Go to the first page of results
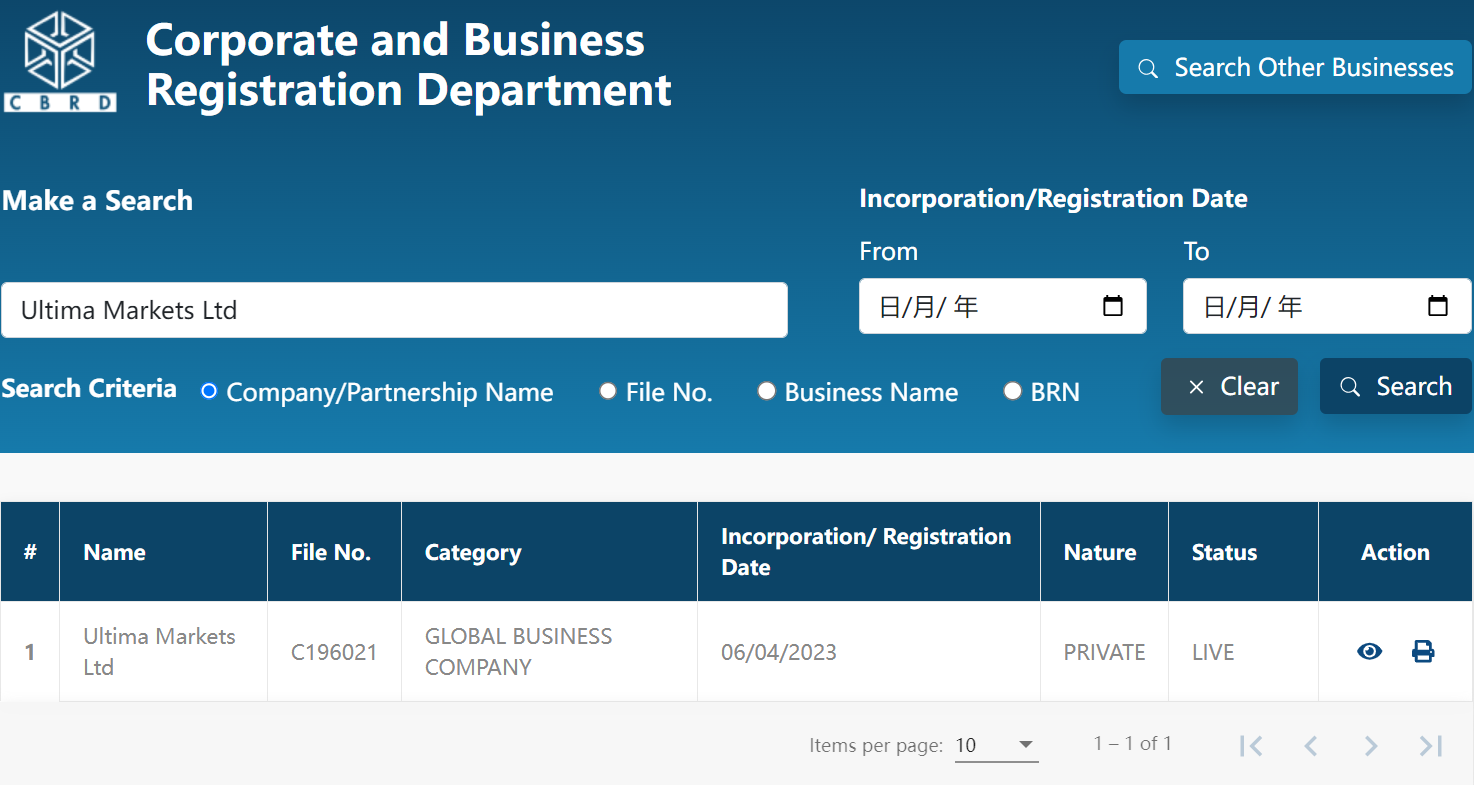The width and height of the screenshot is (1474, 785). pyautogui.click(x=1251, y=745)
